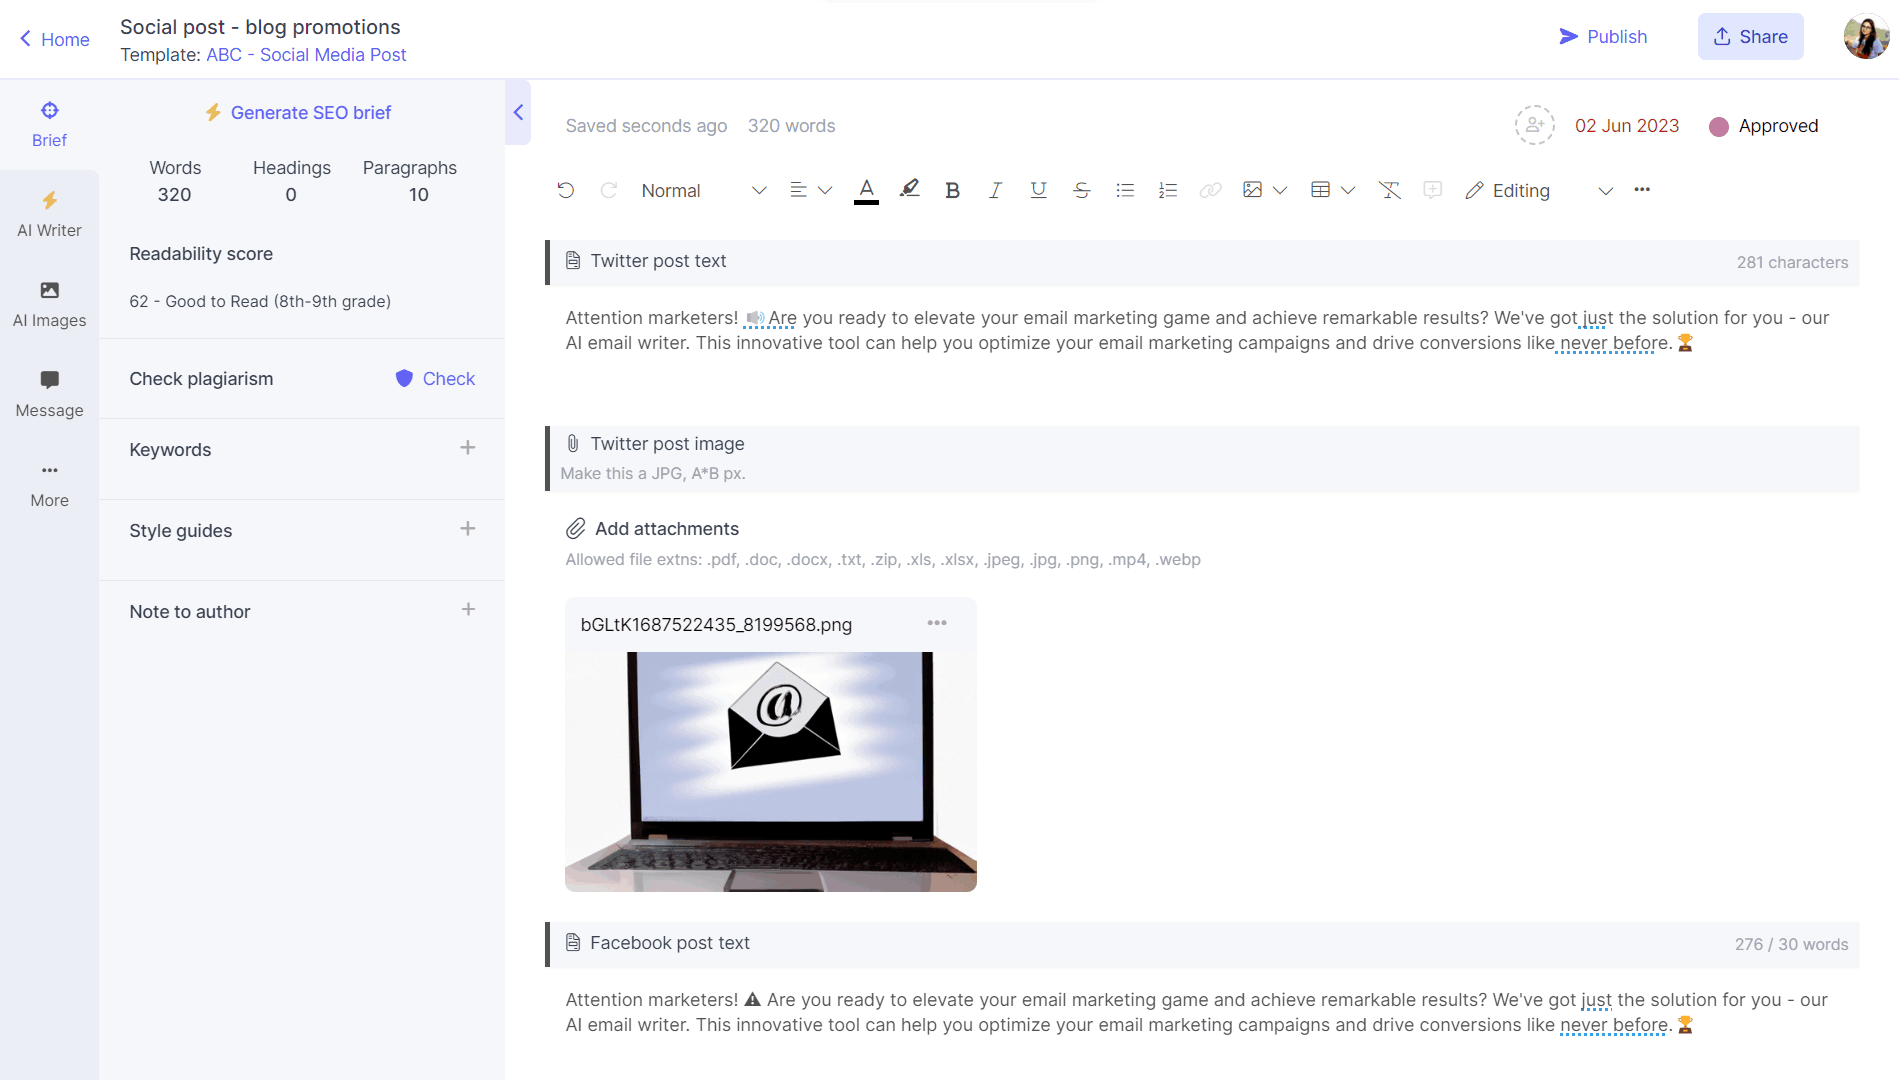Click the 276 / 30 words counter

(1791, 944)
